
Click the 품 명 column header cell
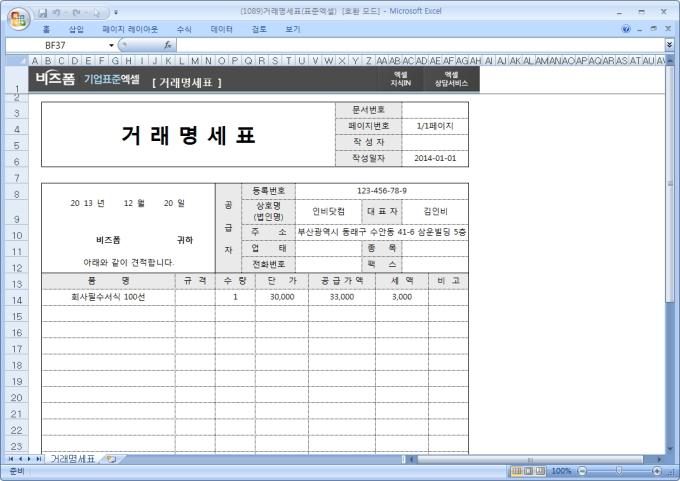108,281
